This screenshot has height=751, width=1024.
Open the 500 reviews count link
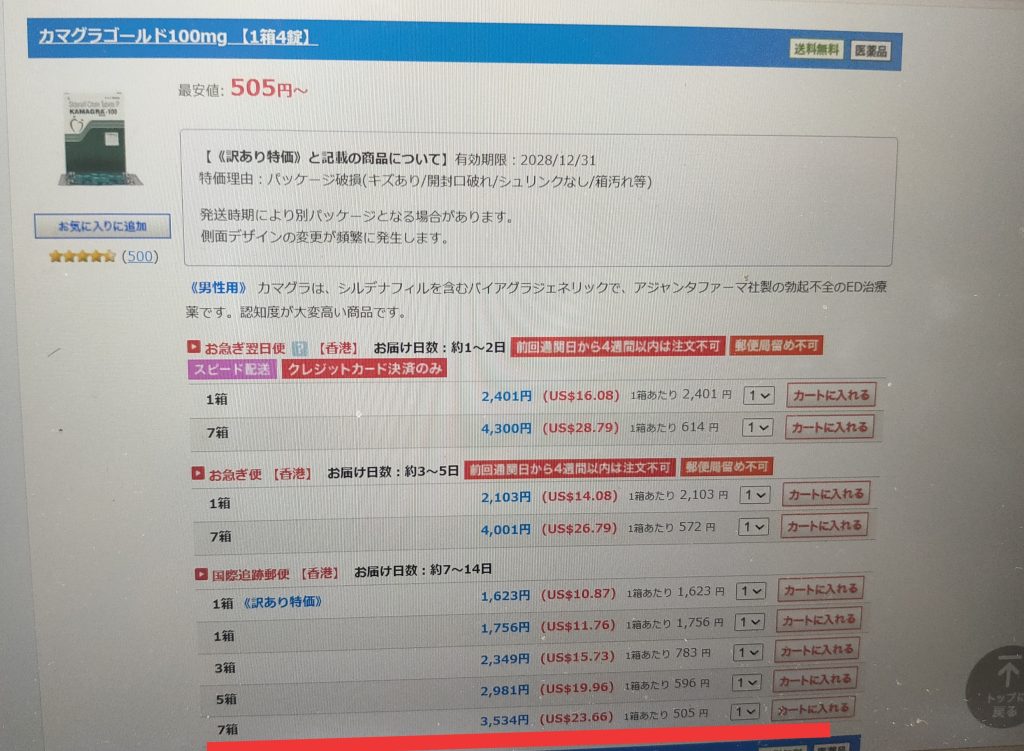141,256
